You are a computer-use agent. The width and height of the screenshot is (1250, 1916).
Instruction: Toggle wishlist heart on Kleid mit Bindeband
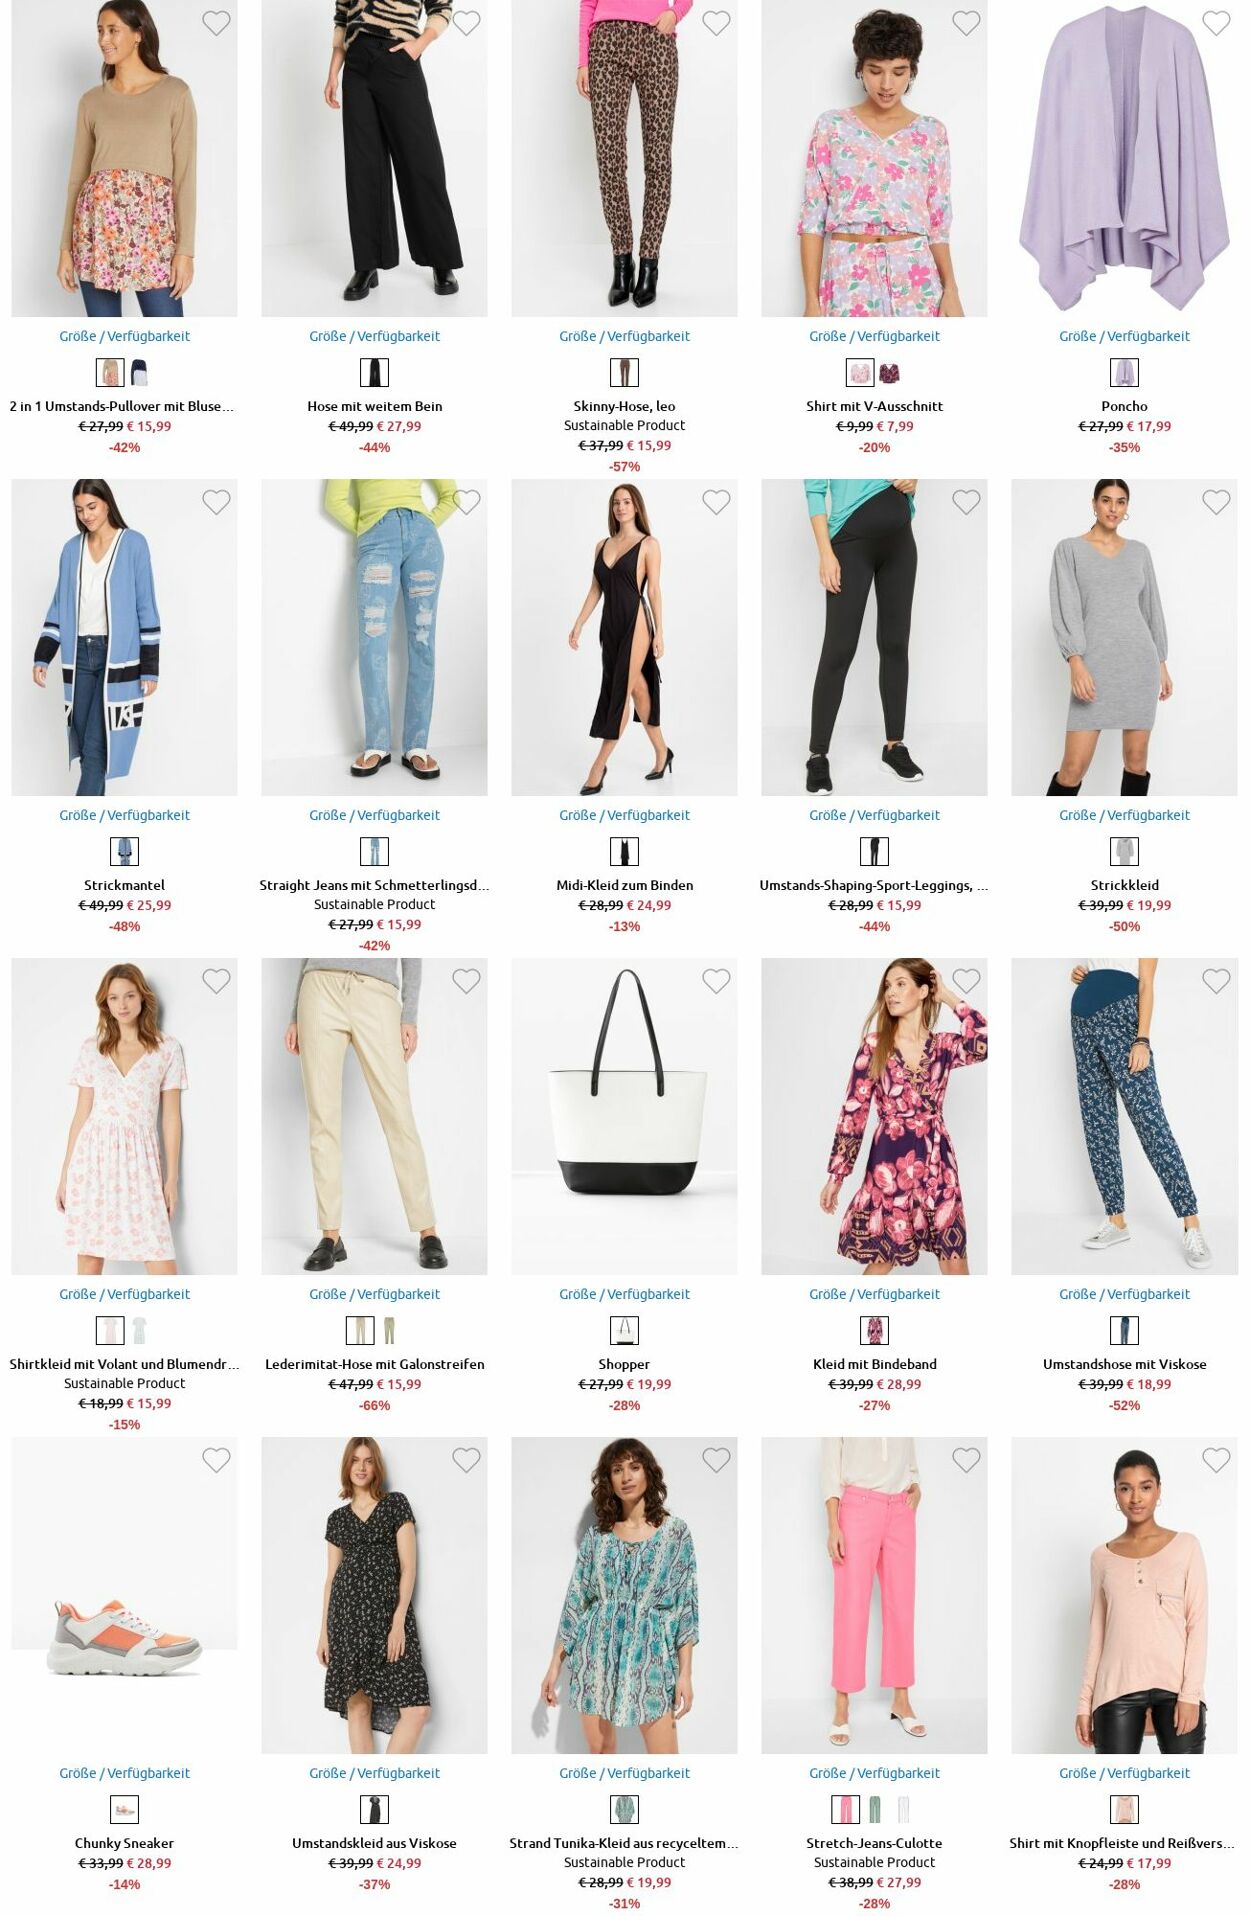tap(966, 981)
